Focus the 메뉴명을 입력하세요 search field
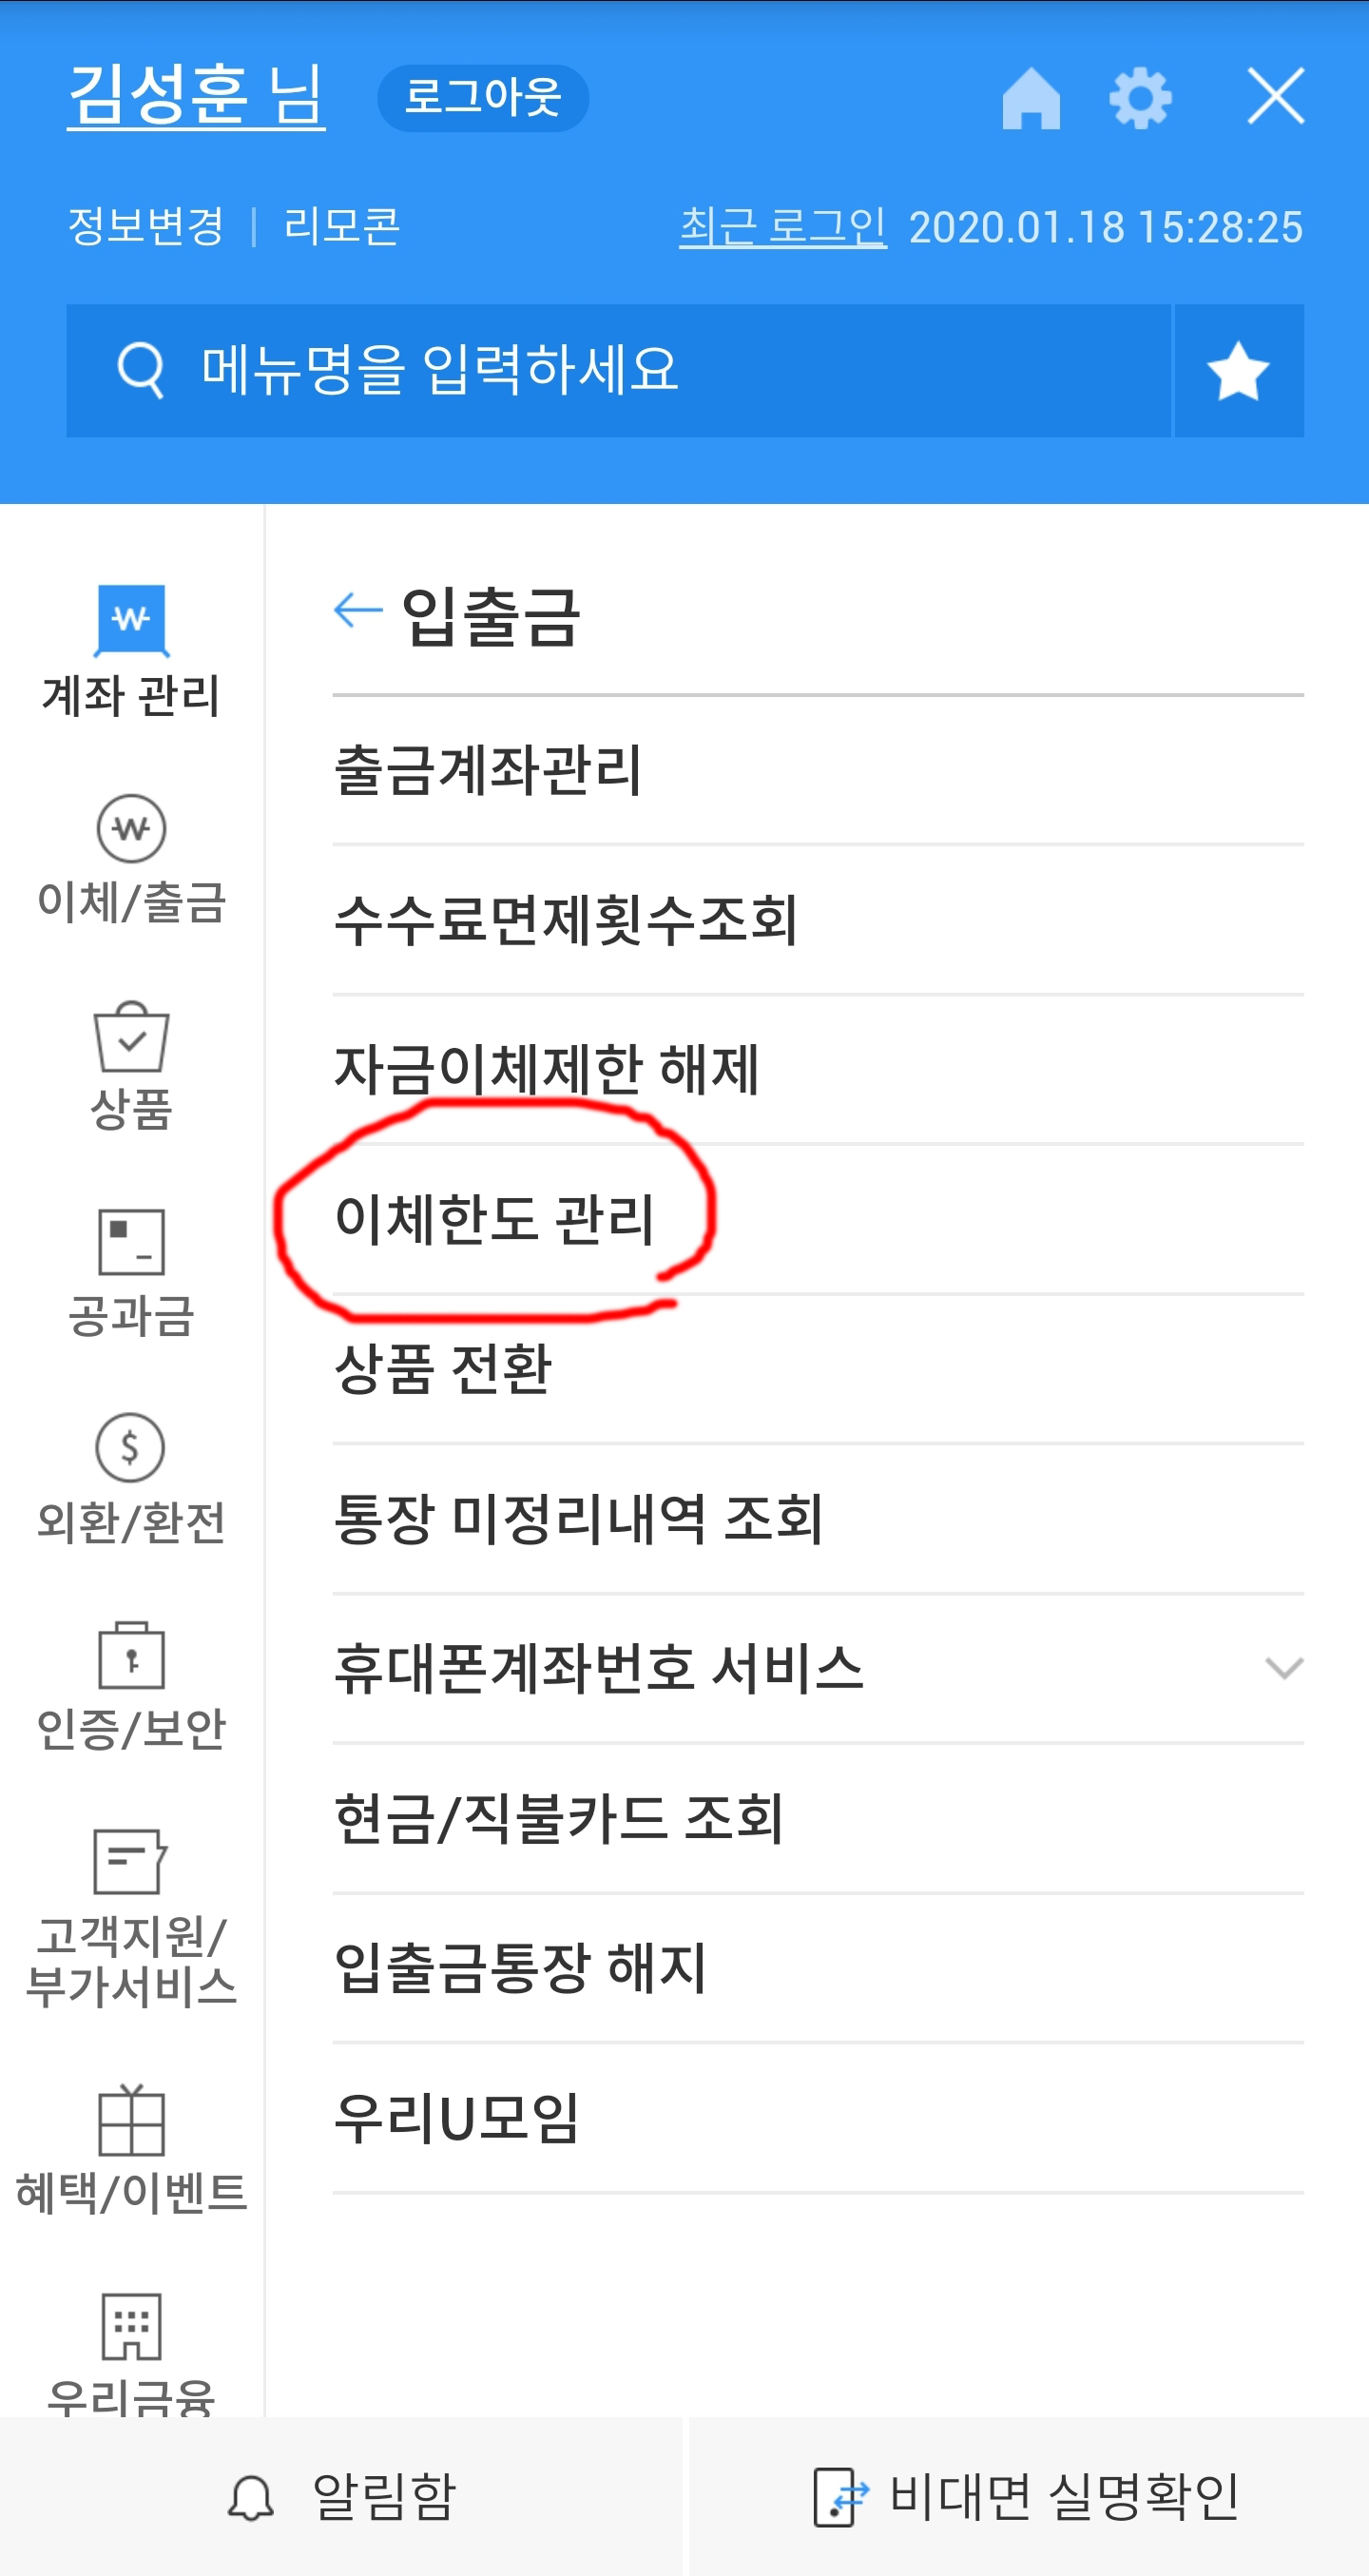 pyautogui.click(x=618, y=371)
